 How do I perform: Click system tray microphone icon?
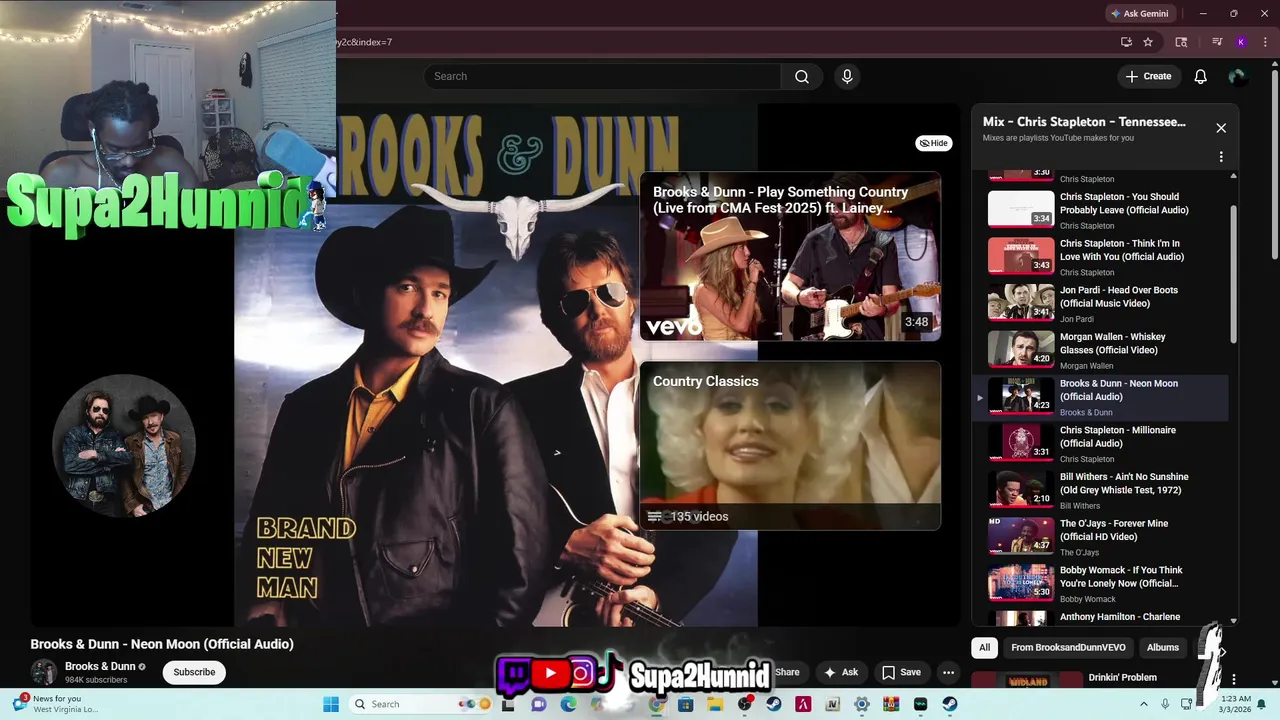coord(1165,704)
